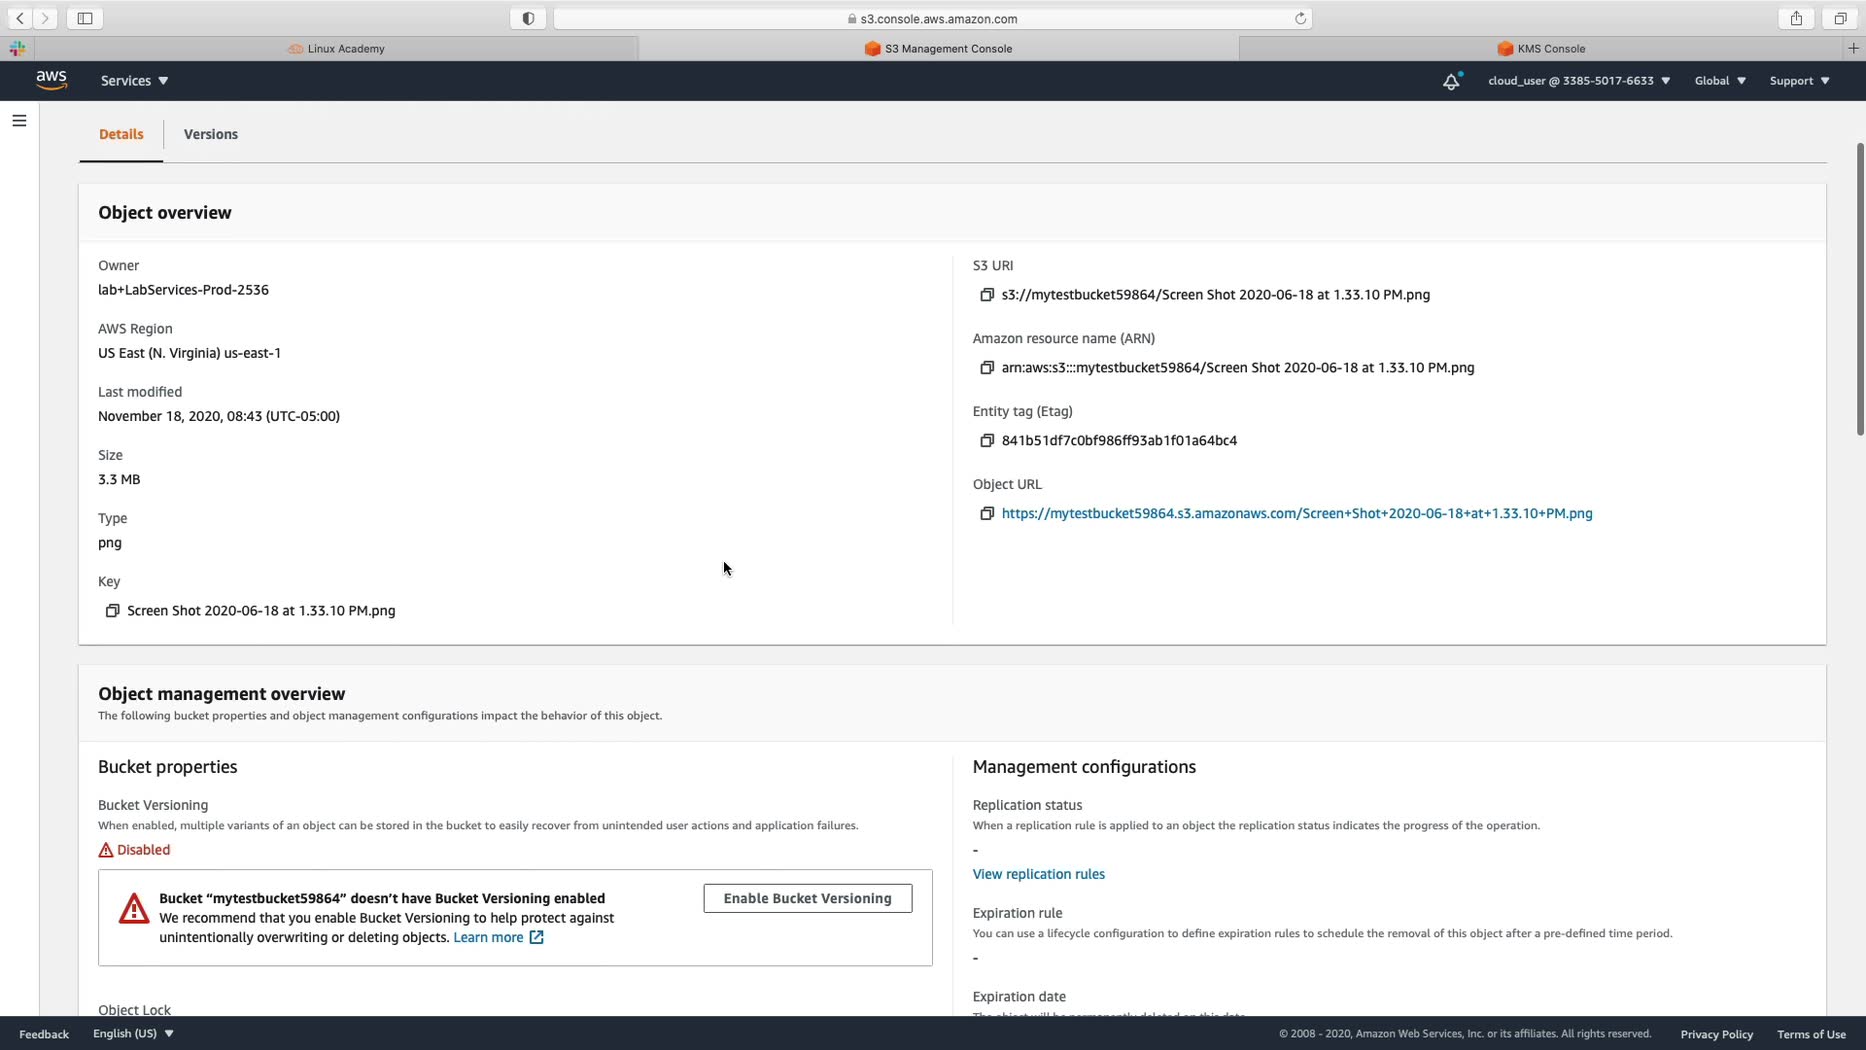Screen dimensions: 1866x1050
Task: Copy the object Key
Action: [x=112, y=611]
